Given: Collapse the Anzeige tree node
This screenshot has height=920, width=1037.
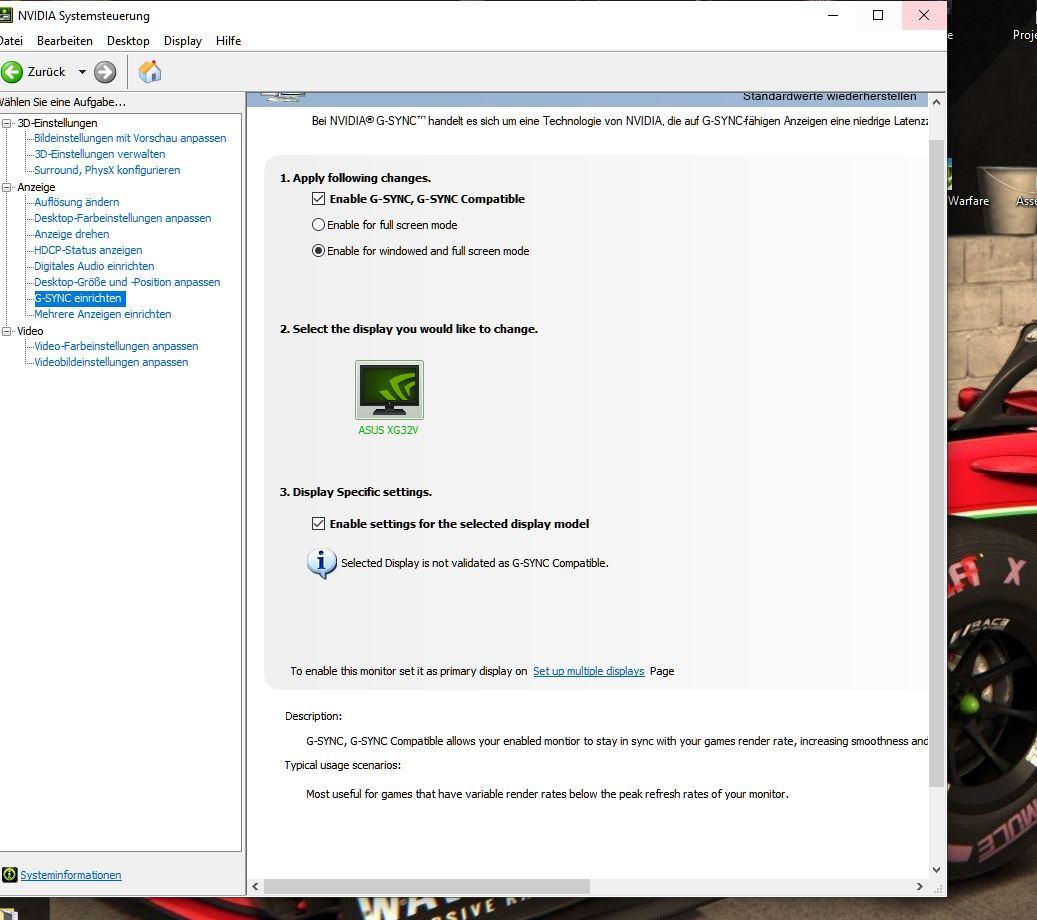Looking at the screenshot, I should (7, 187).
